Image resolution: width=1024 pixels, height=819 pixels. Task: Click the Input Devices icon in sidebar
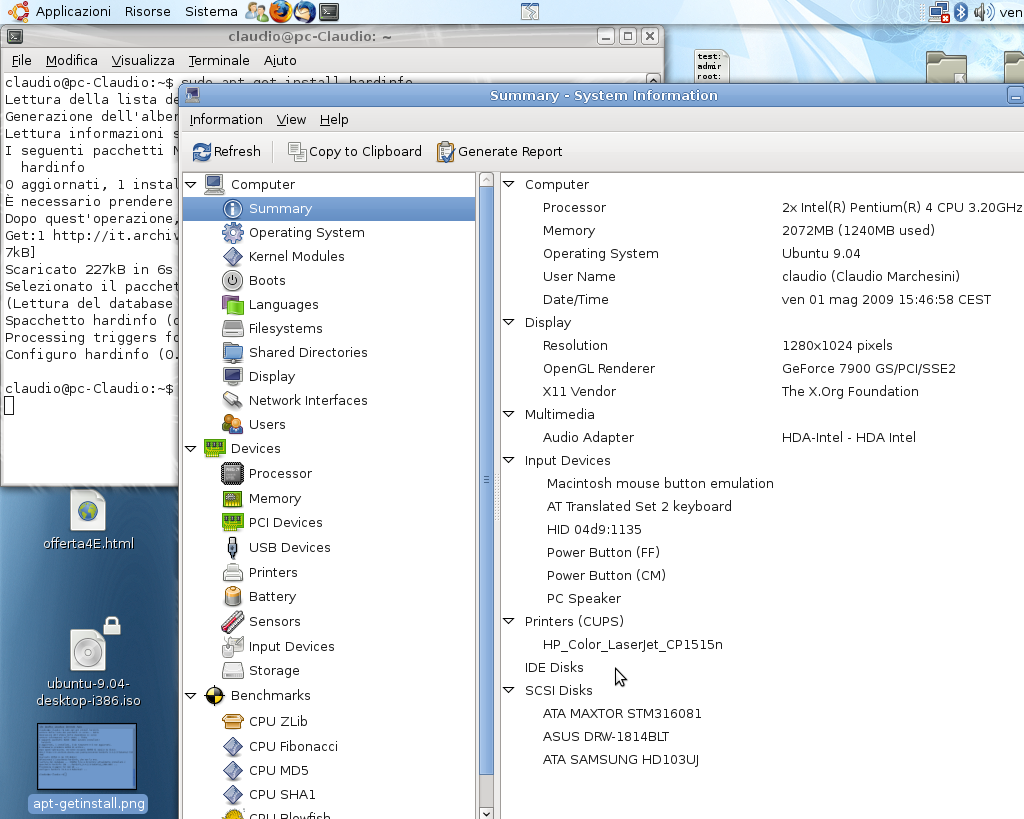(x=232, y=647)
